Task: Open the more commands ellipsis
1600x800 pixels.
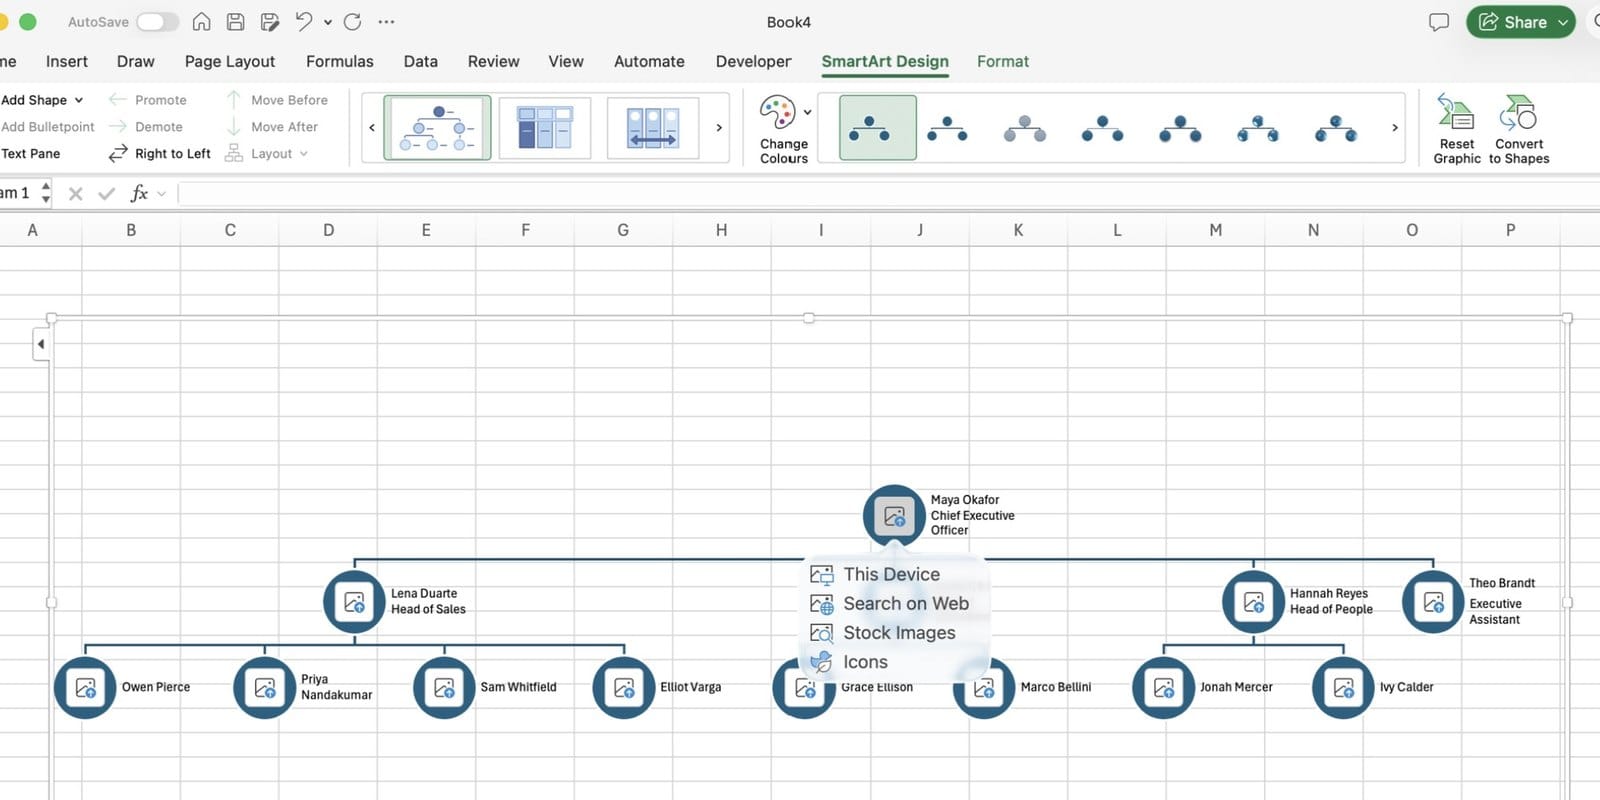Action: (386, 22)
